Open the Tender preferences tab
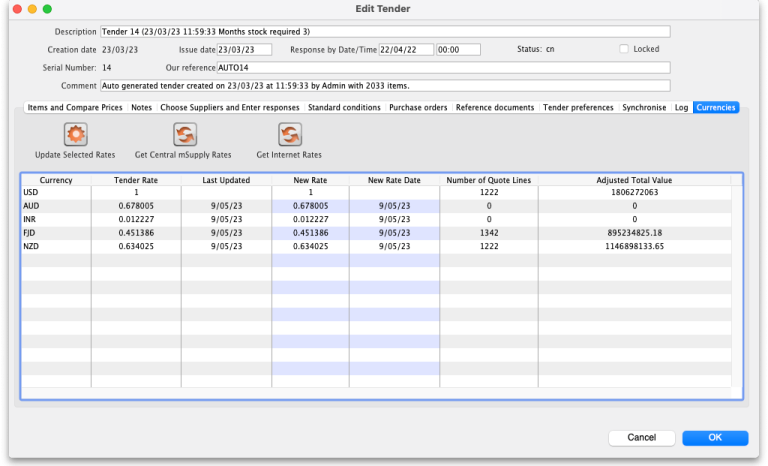Screen dimensions: 768x466 pos(578,107)
